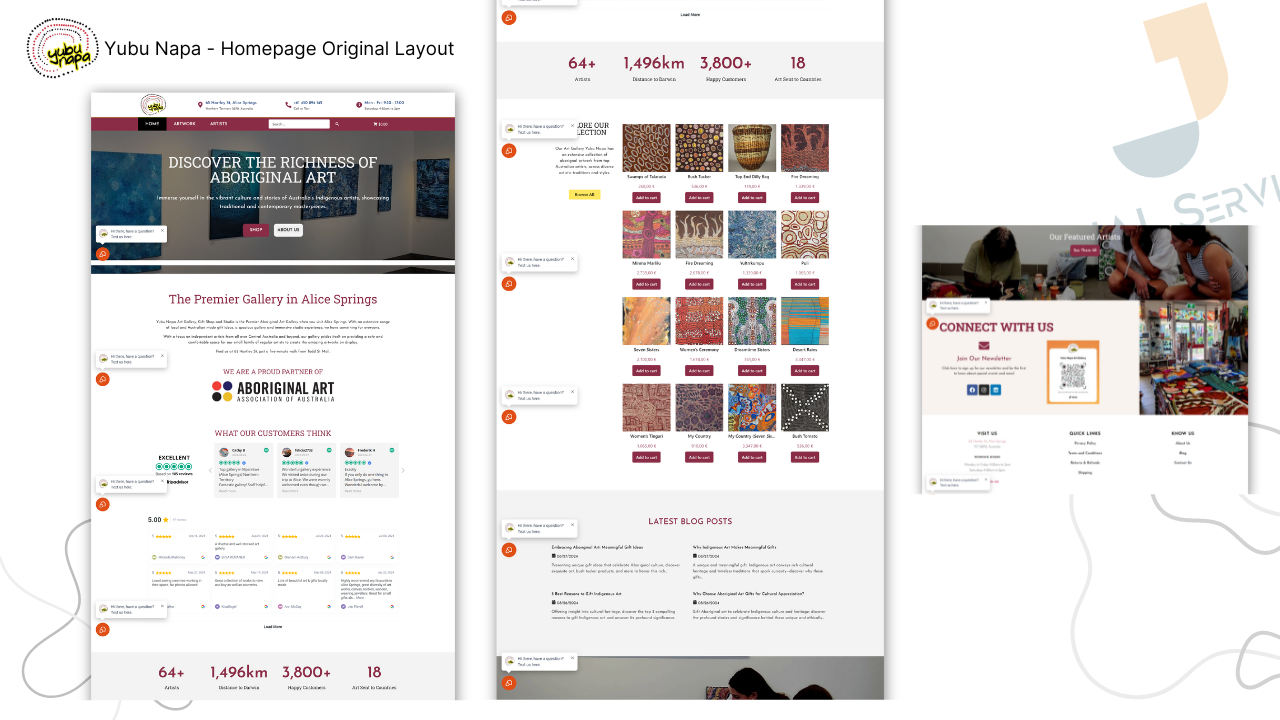Click the next arrow of the customer reviews carousel
Screen dimensions: 1280x720
pyautogui.click(x=403, y=470)
